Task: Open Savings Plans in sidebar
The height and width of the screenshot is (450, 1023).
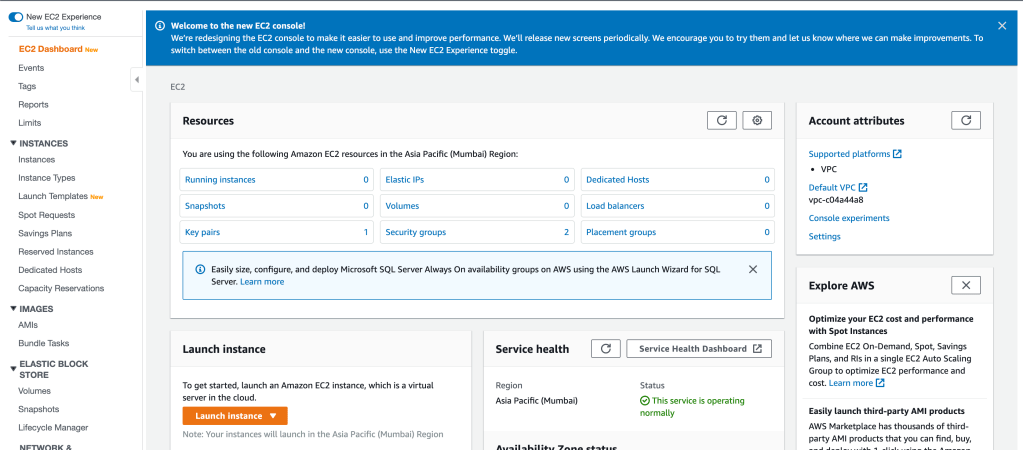Action: (45, 233)
